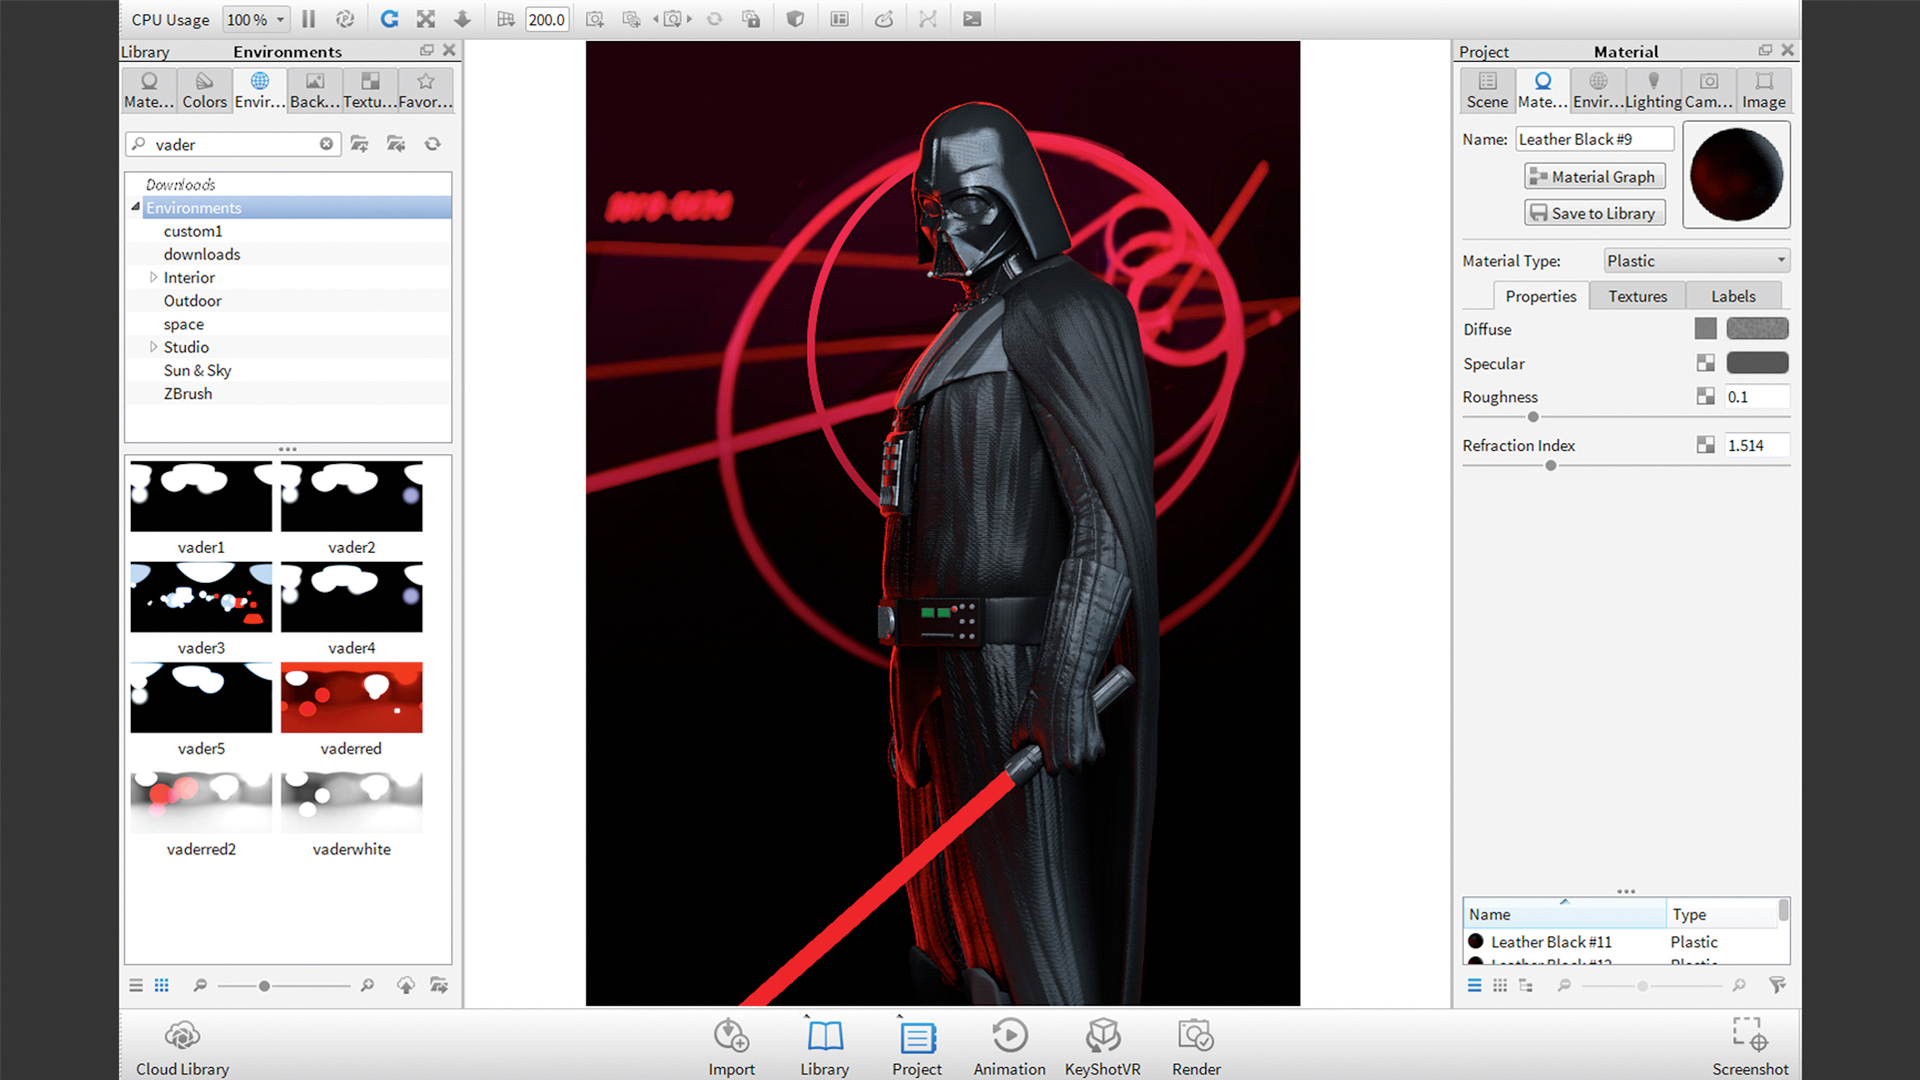Click the performance mode icon
Image resolution: width=1920 pixels, height=1080 pixels.
pyautogui.click(x=345, y=19)
